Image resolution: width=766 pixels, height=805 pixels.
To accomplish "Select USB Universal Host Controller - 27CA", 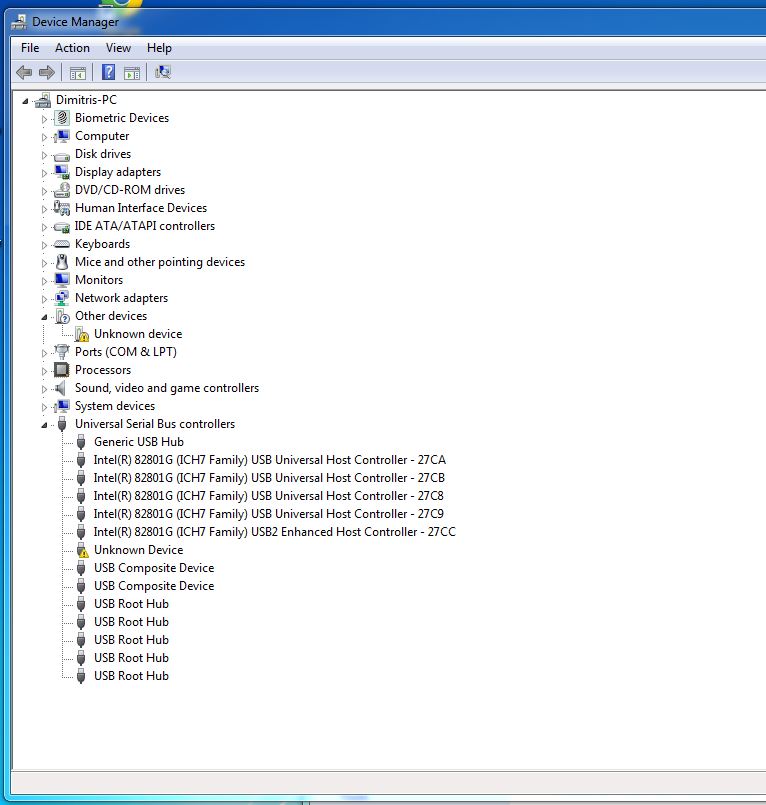I will tap(270, 460).
